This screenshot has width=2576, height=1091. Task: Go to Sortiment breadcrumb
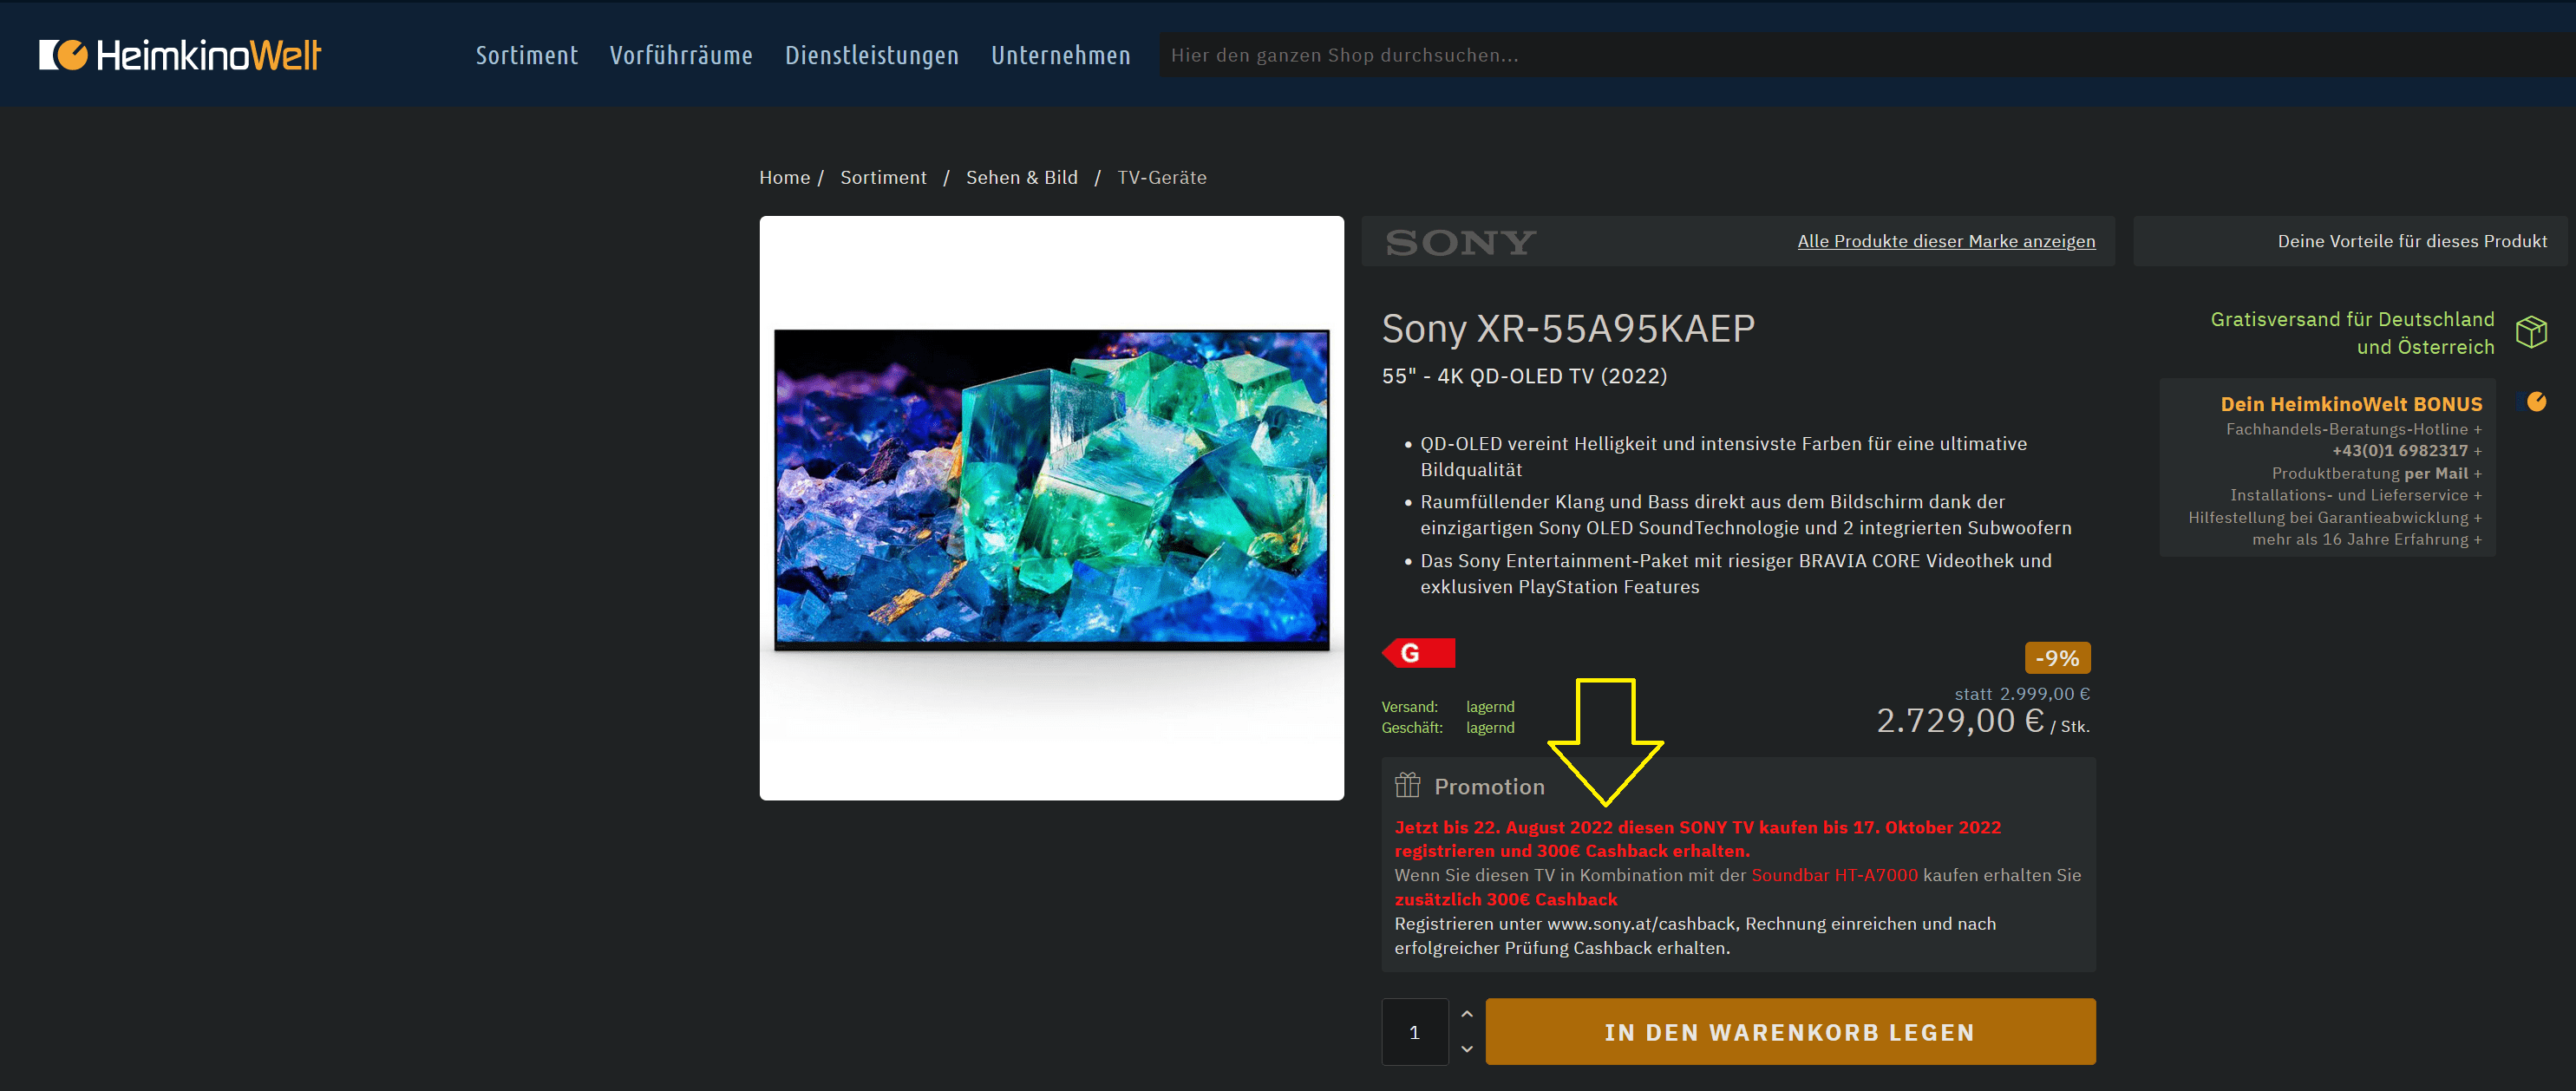click(883, 177)
